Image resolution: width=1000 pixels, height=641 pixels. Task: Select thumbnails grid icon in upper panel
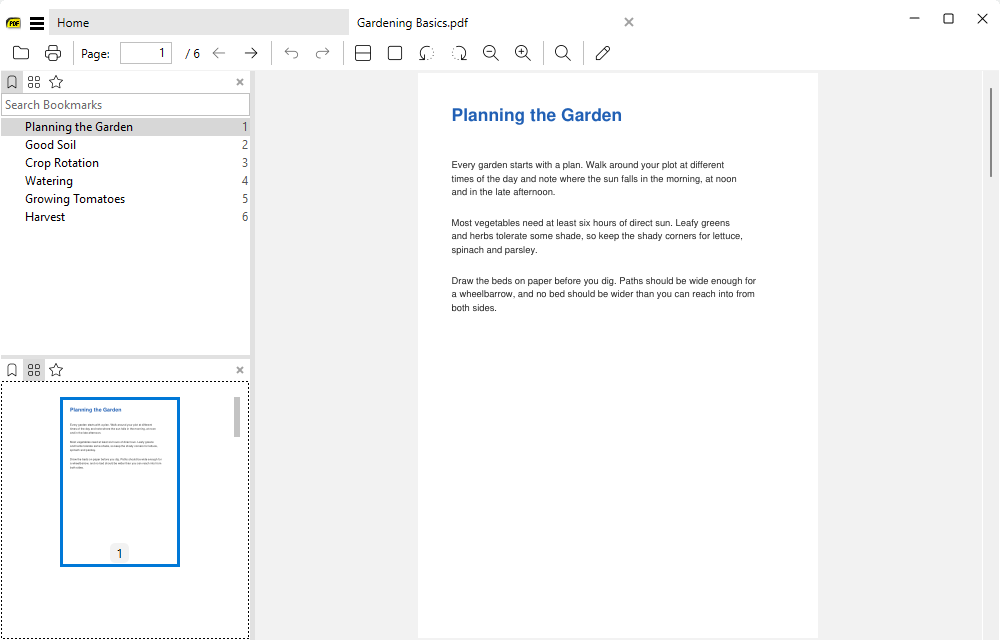pyautogui.click(x=34, y=82)
